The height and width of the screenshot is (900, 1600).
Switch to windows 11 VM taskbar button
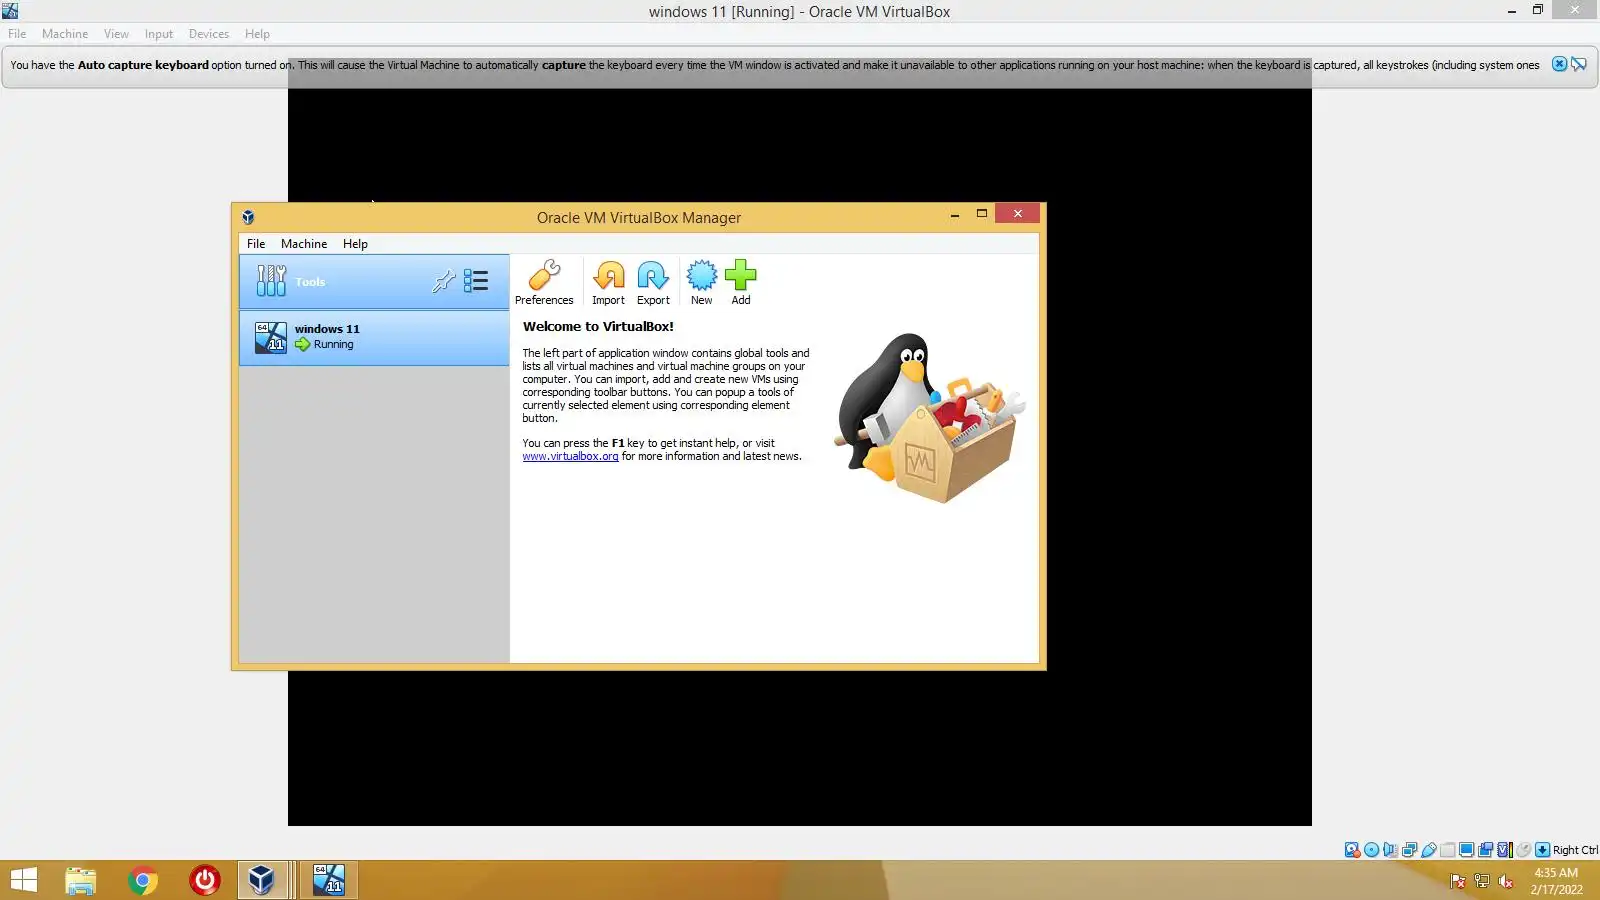(328, 880)
